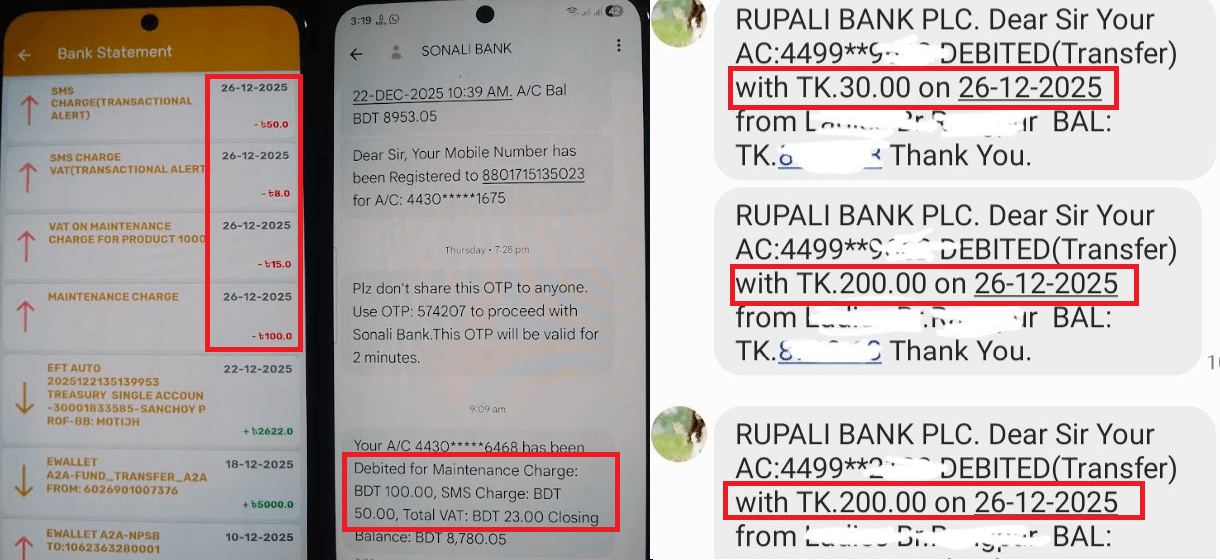The width and height of the screenshot is (1220, 560).
Task: Tap the Bank Statement header title
Action: (x=115, y=53)
